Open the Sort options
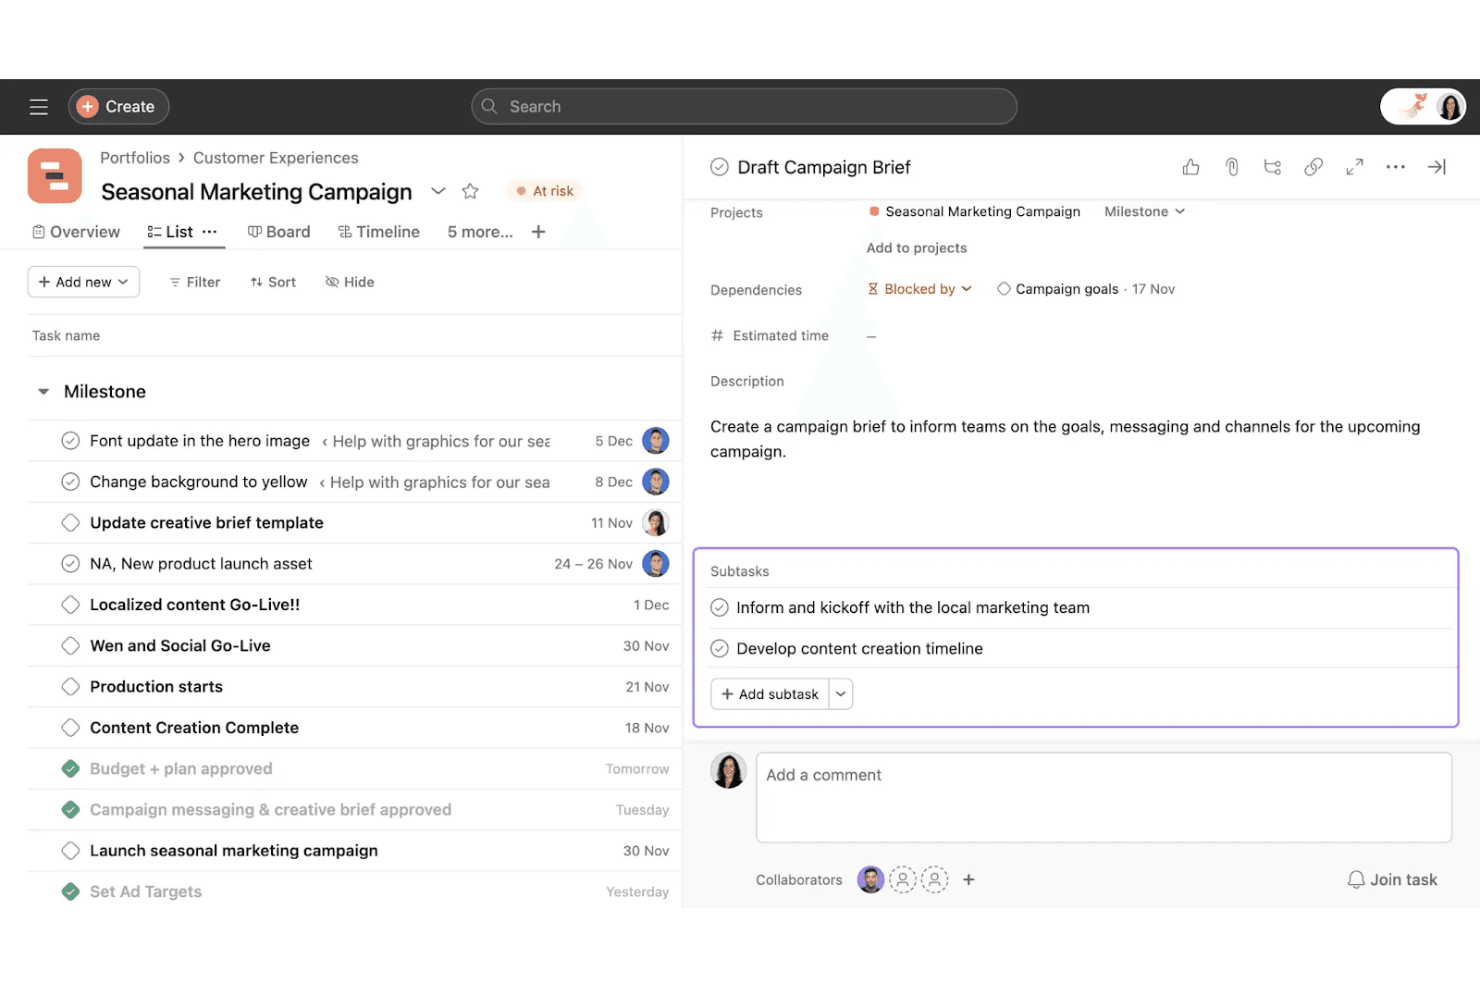This screenshot has height=987, width=1480. tap(273, 282)
